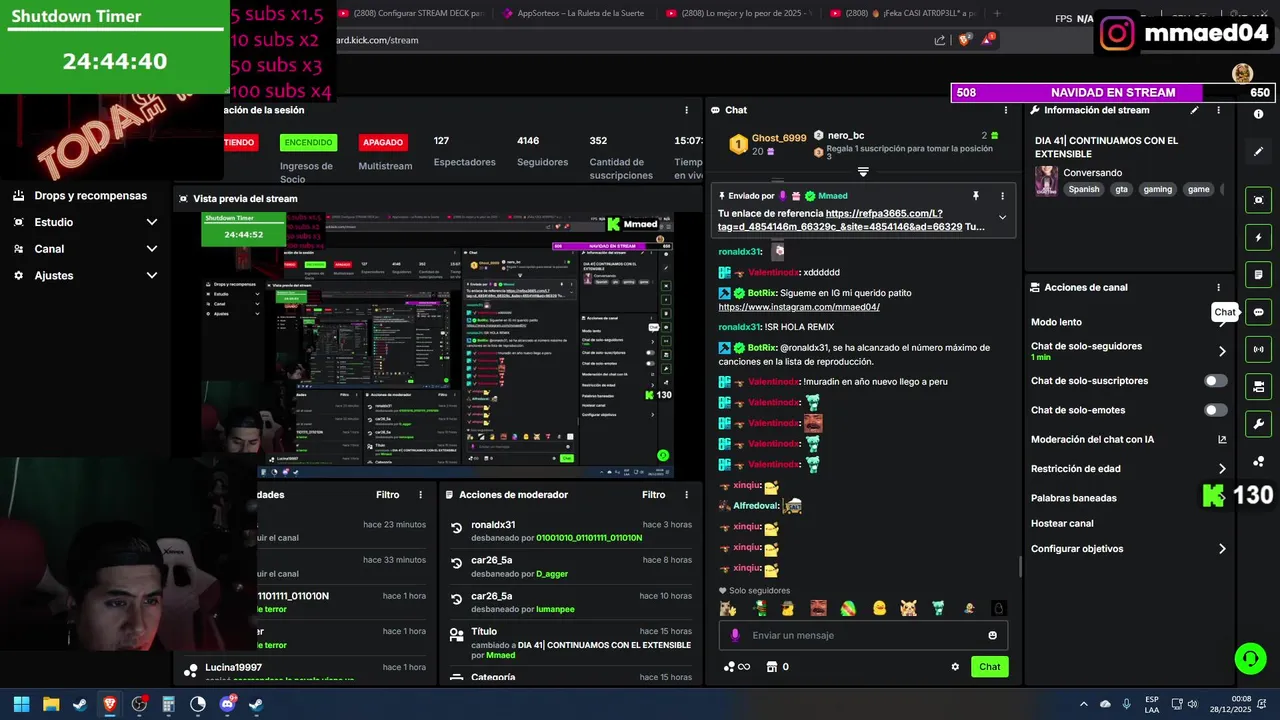Toggle the ENCENDIDO Ingresos de Socio button
Image resolution: width=1280 pixels, height=720 pixels.
tap(308, 142)
